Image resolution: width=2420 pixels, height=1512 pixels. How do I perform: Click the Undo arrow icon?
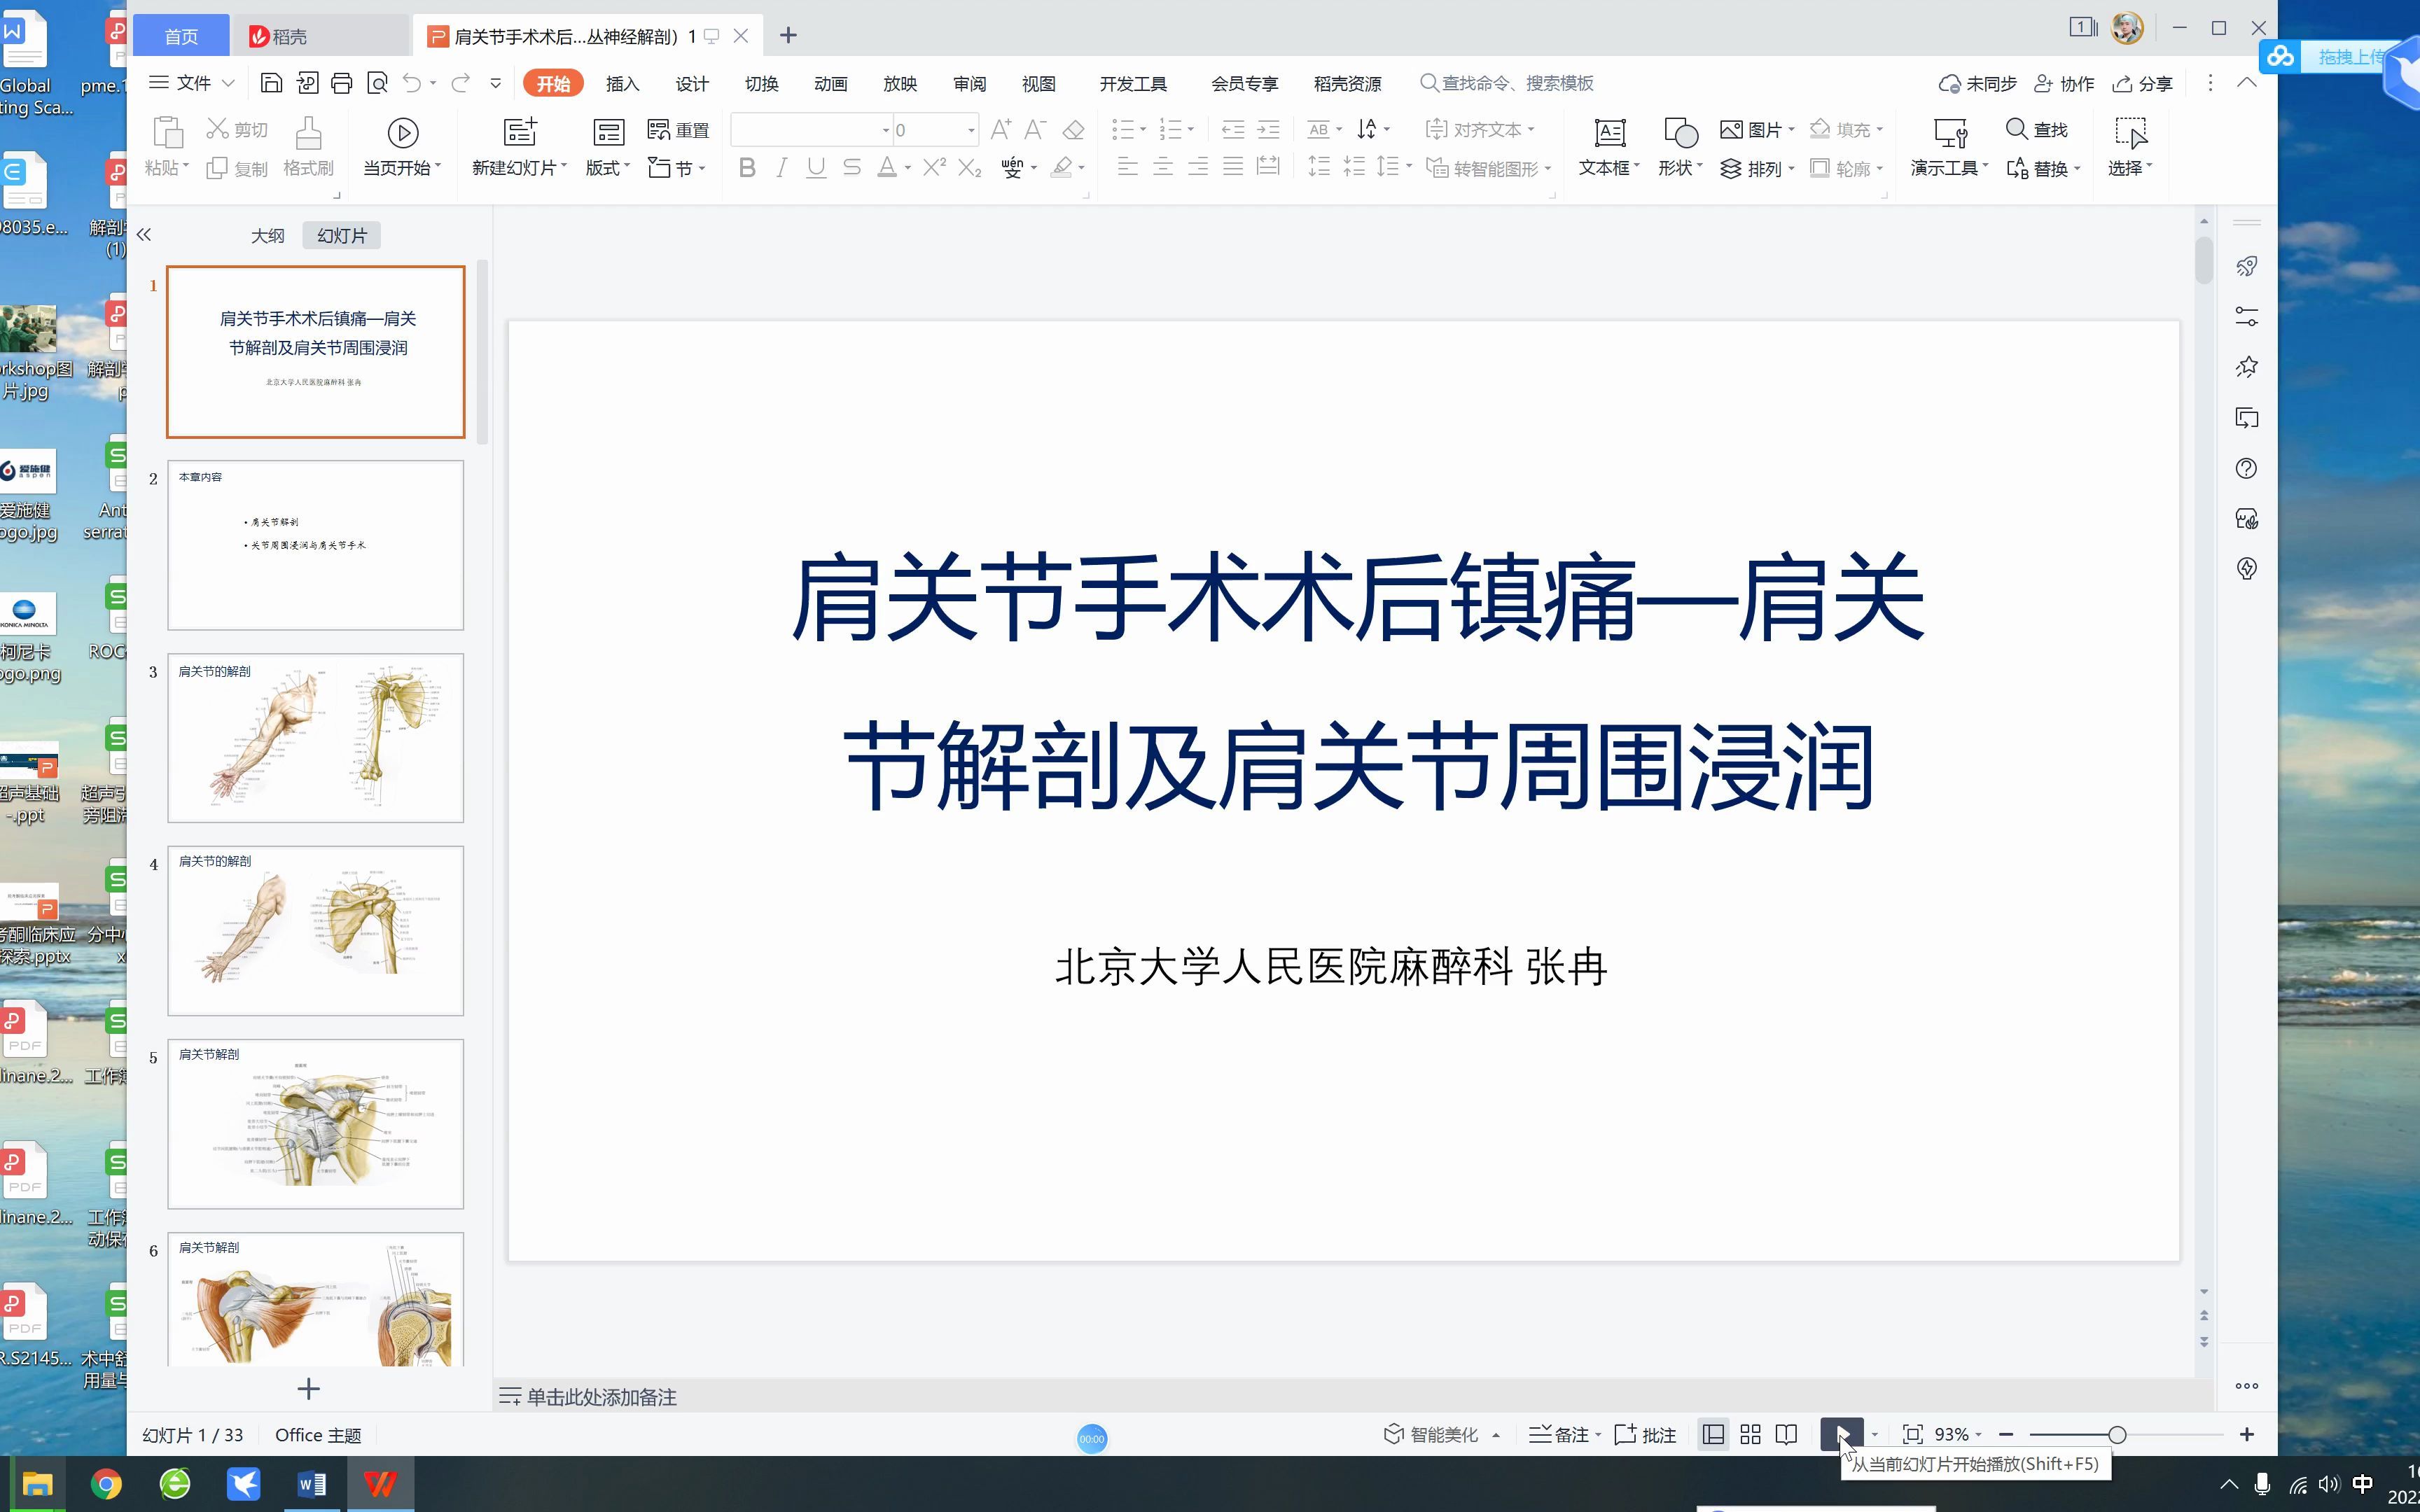tap(412, 83)
